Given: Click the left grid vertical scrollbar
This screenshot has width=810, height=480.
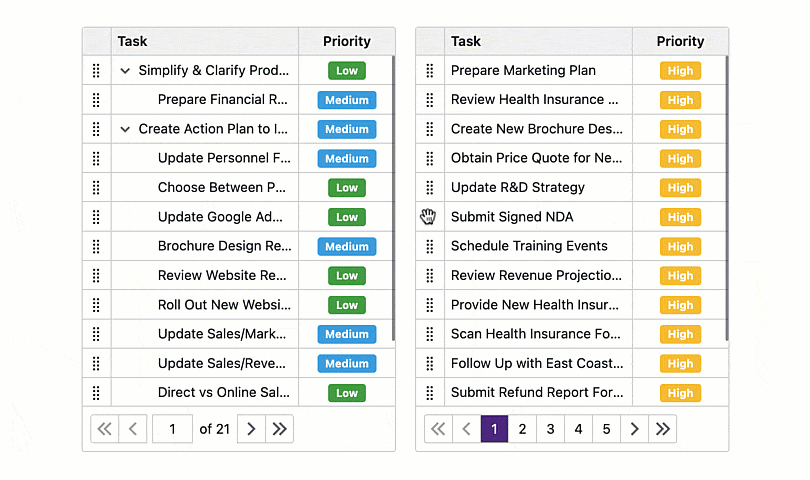Looking at the screenshot, I should (394, 200).
